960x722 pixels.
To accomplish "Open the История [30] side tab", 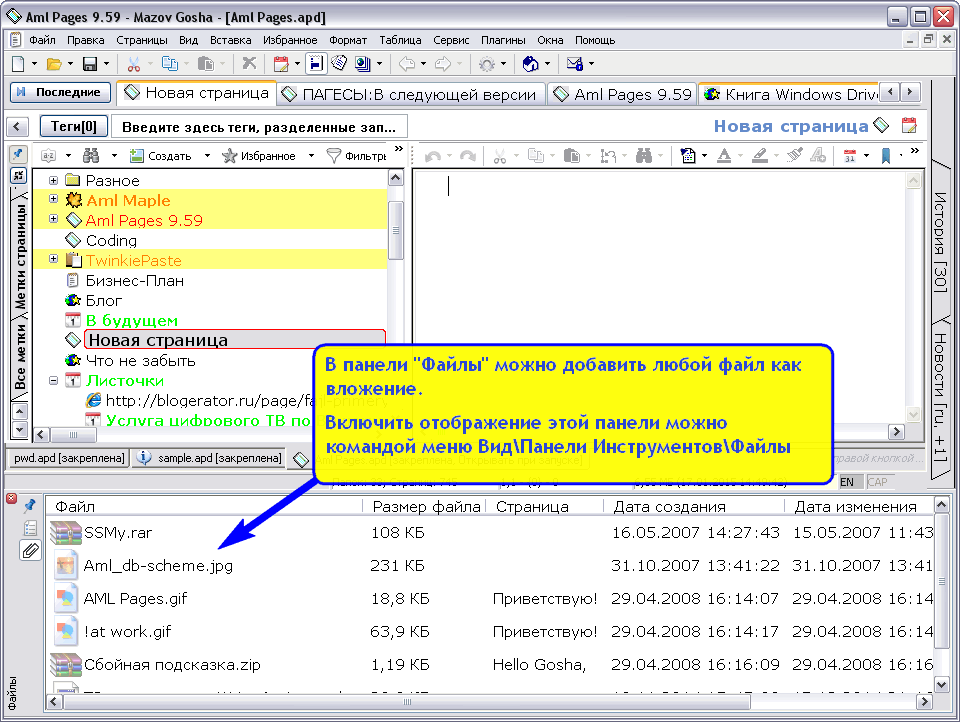I will (940, 241).
